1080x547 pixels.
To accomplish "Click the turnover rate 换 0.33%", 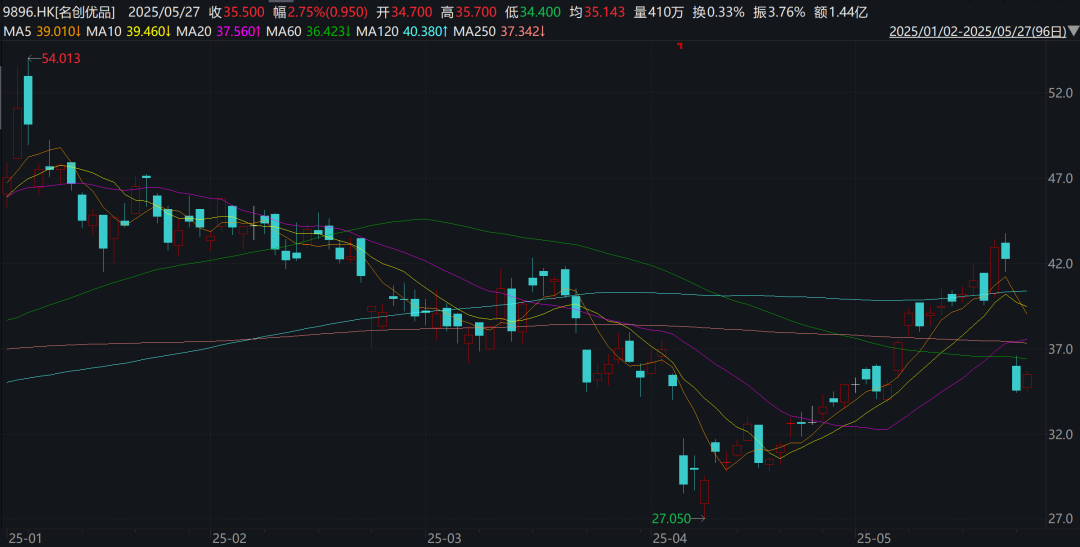I will tap(718, 12).
